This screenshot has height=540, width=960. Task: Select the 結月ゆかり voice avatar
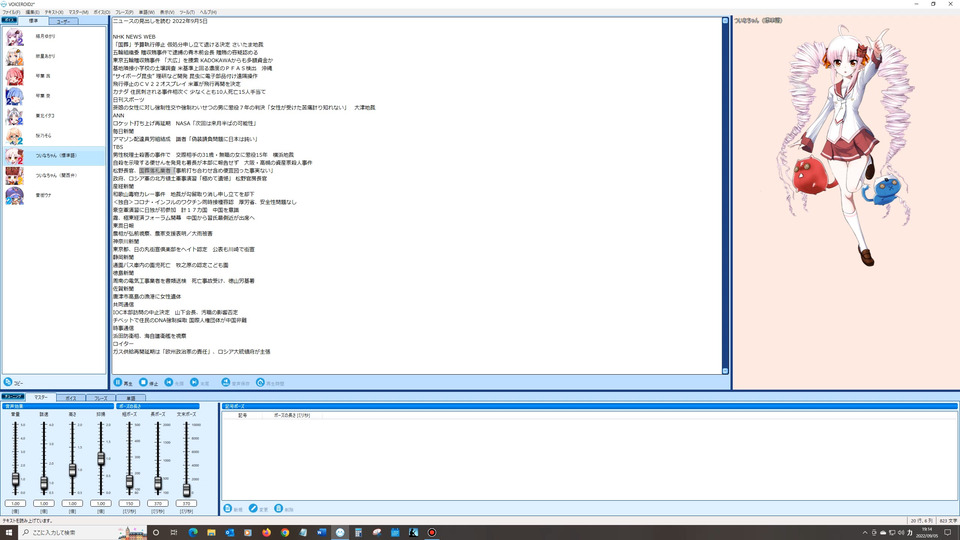[x=14, y=37]
